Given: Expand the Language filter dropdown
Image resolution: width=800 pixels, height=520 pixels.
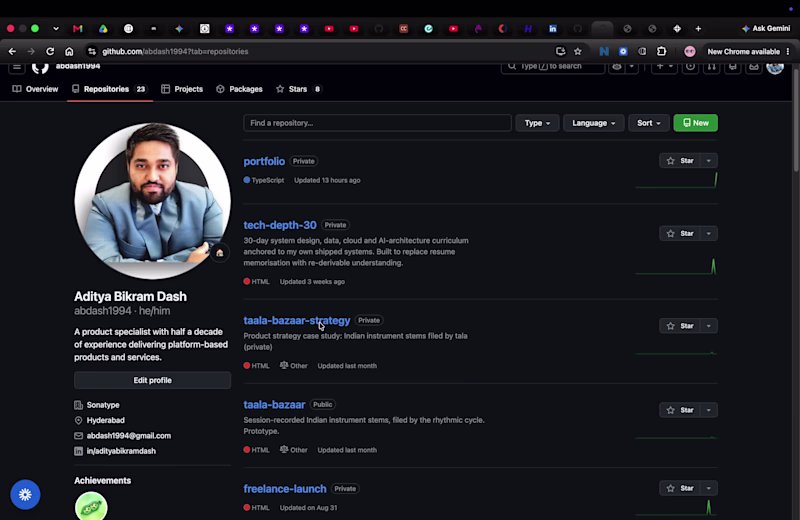Looking at the screenshot, I should [593, 123].
